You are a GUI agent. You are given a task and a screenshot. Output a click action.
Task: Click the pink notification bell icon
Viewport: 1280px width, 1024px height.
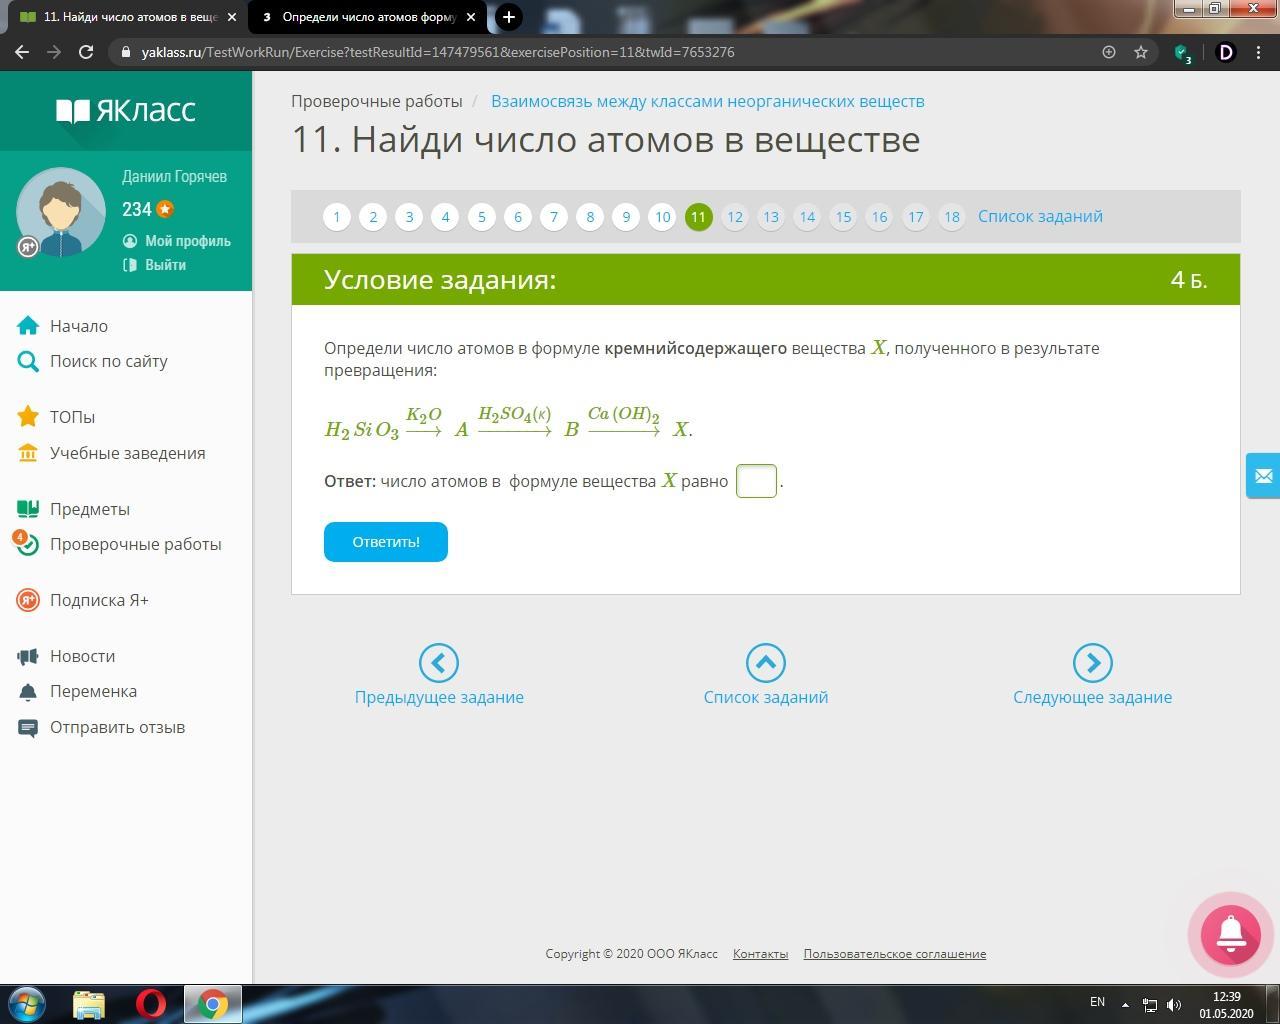(x=1230, y=934)
